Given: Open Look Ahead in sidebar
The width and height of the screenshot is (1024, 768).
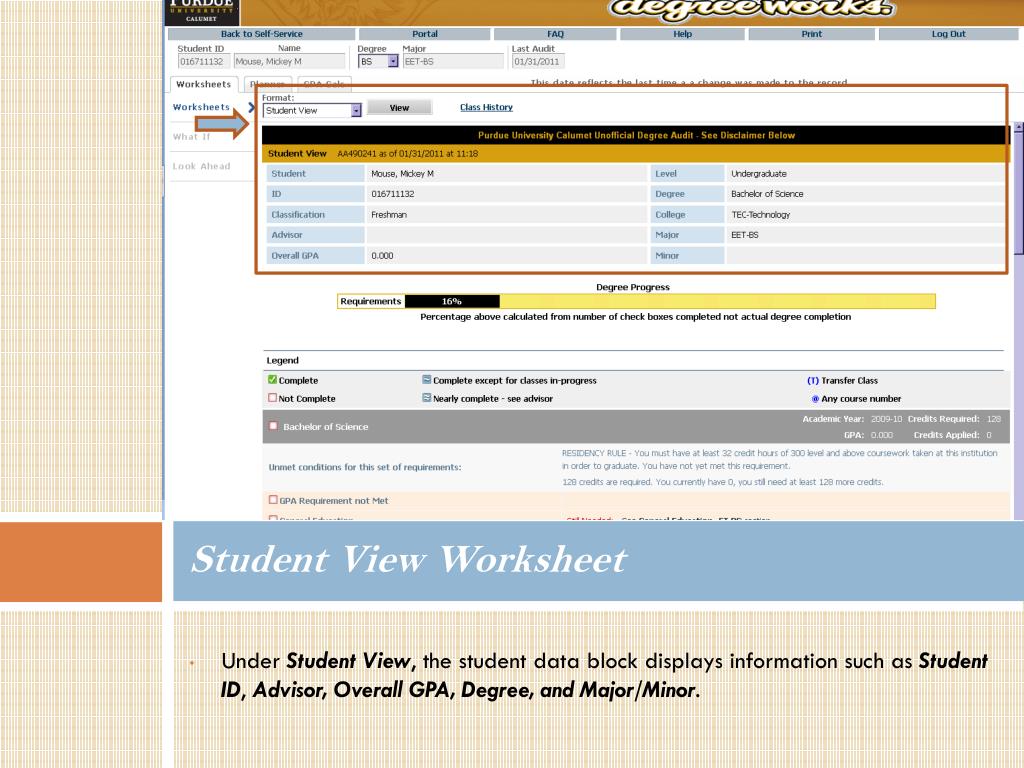Looking at the screenshot, I should pos(201,167).
